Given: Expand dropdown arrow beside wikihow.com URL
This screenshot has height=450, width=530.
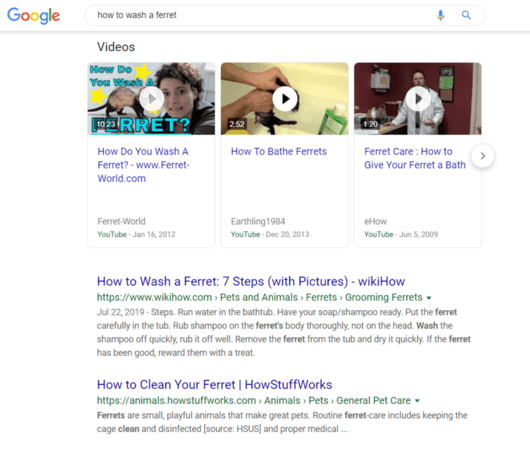Looking at the screenshot, I should click(x=429, y=298).
